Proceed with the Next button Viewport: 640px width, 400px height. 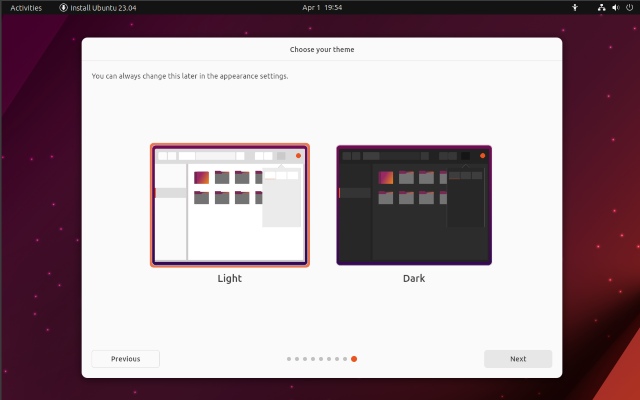pyautogui.click(x=518, y=358)
